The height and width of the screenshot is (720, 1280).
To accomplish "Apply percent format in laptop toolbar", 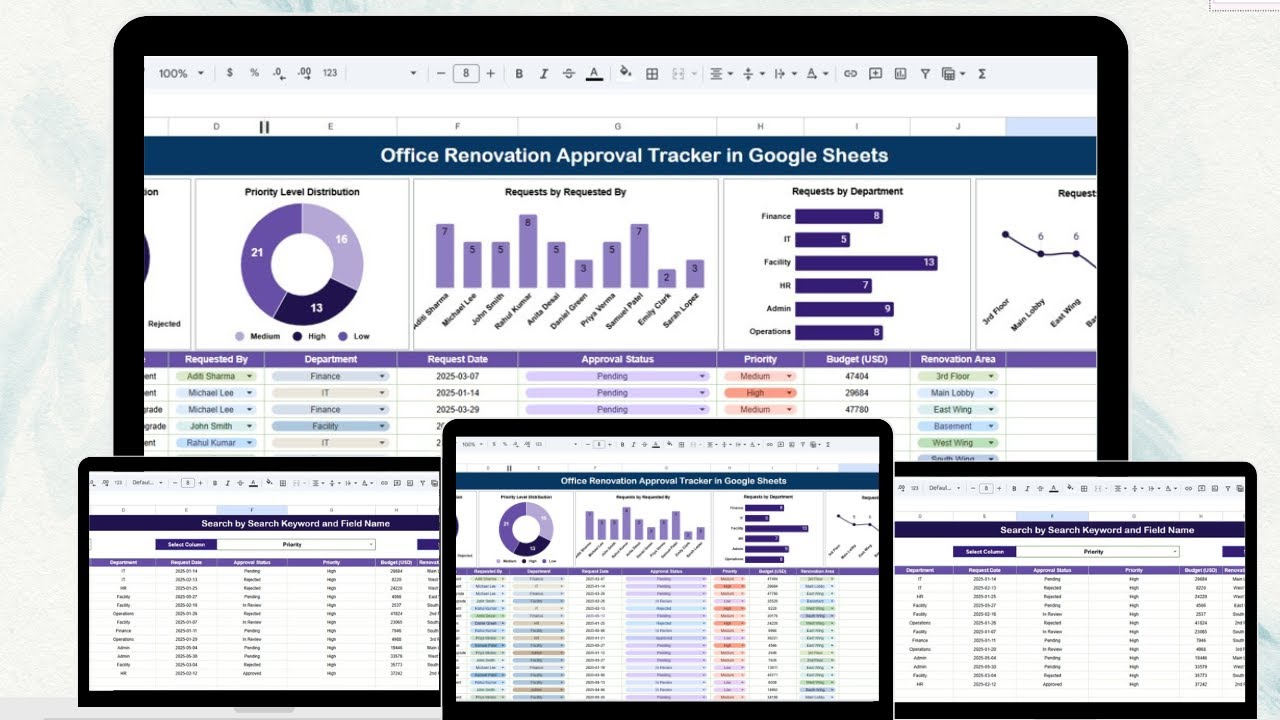I will (x=254, y=73).
